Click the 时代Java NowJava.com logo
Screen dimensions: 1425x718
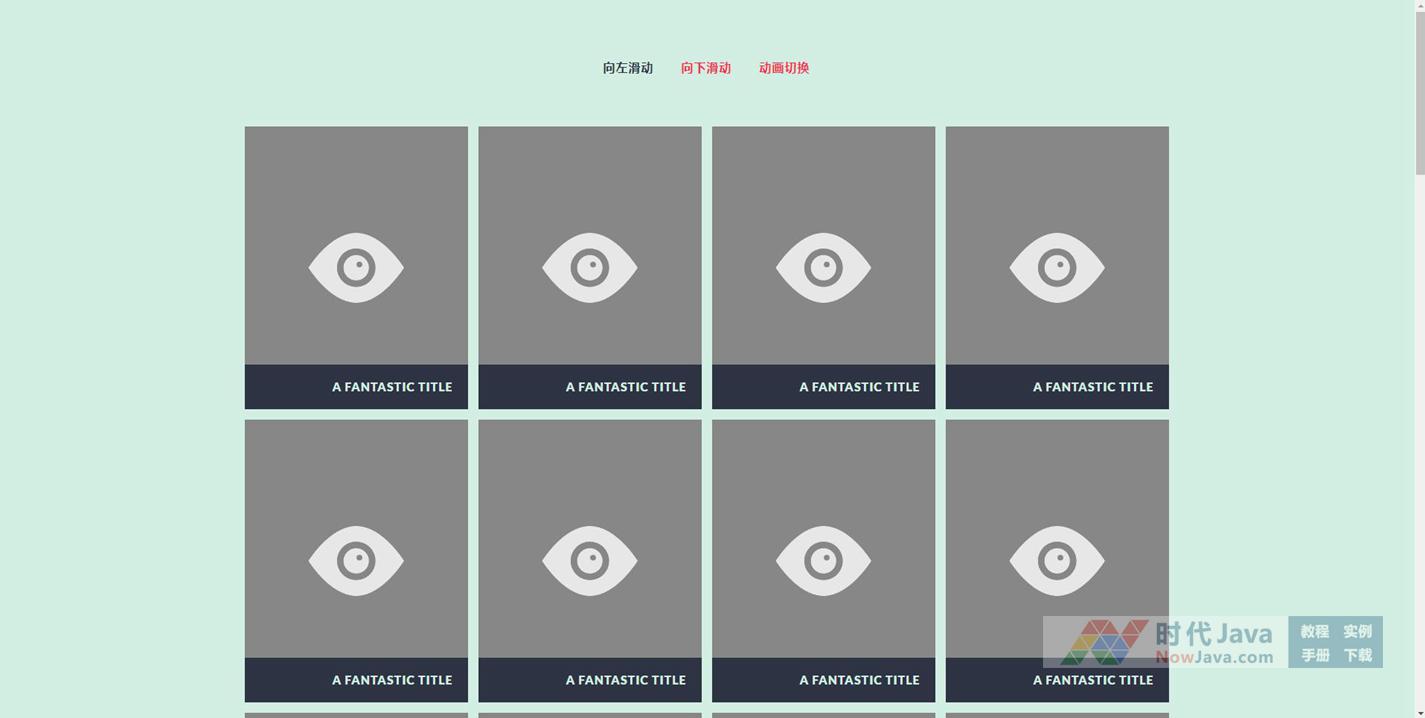[1165, 642]
